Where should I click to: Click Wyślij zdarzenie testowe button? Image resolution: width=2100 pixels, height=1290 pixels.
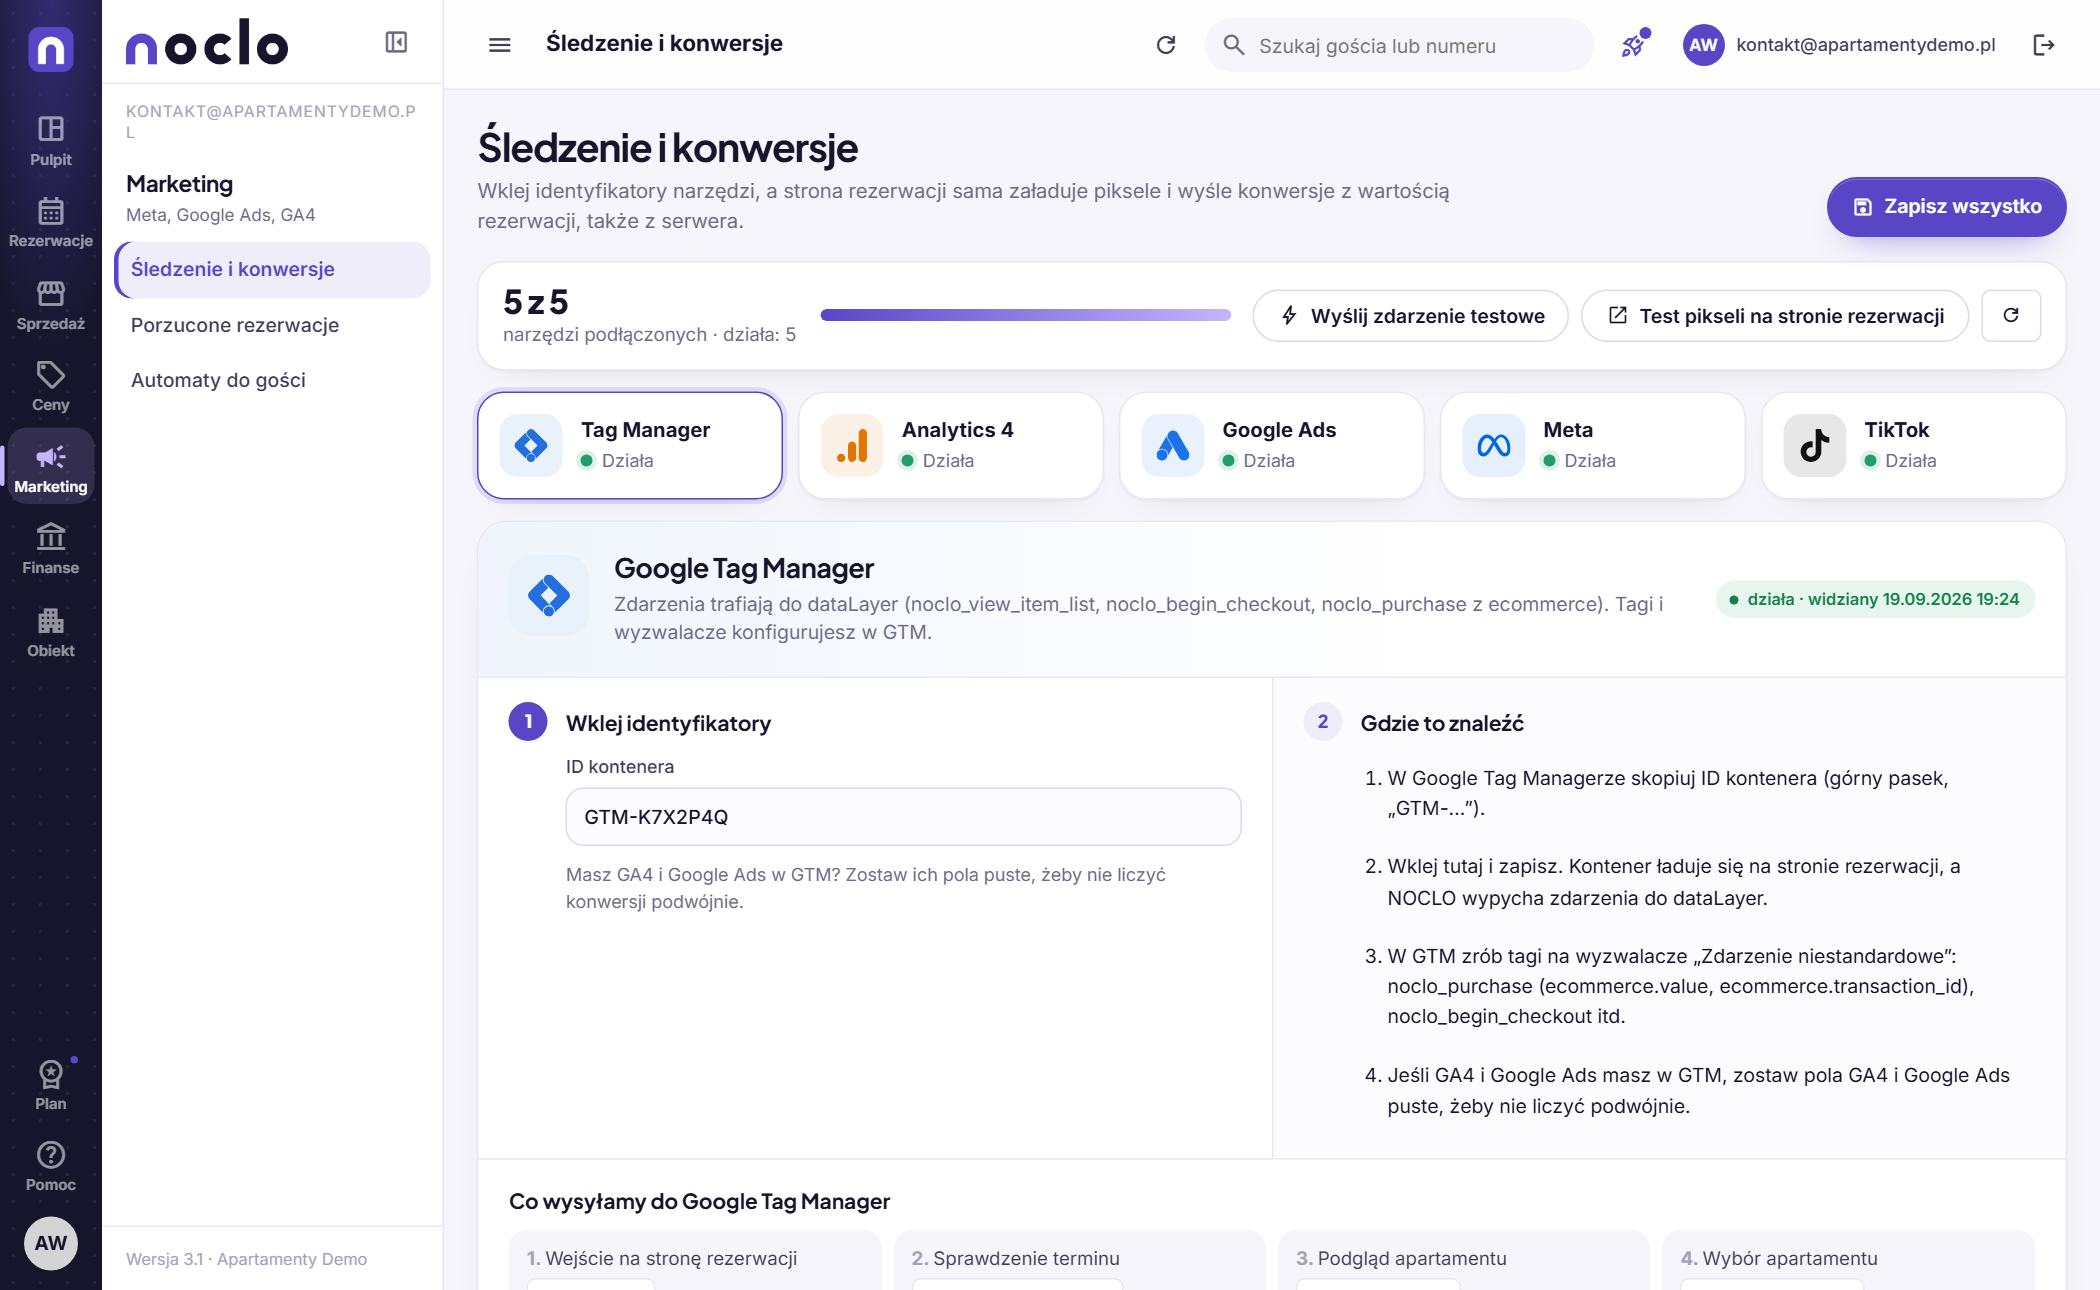pyautogui.click(x=1410, y=316)
